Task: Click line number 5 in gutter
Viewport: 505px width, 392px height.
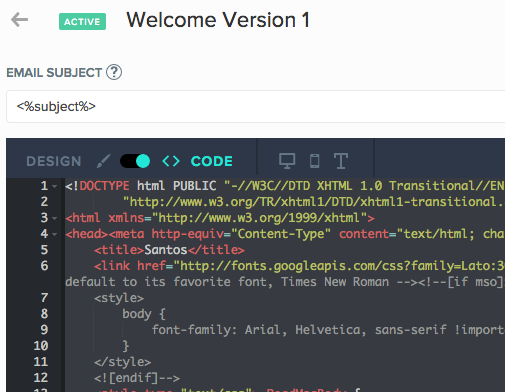Action: pos(44,250)
